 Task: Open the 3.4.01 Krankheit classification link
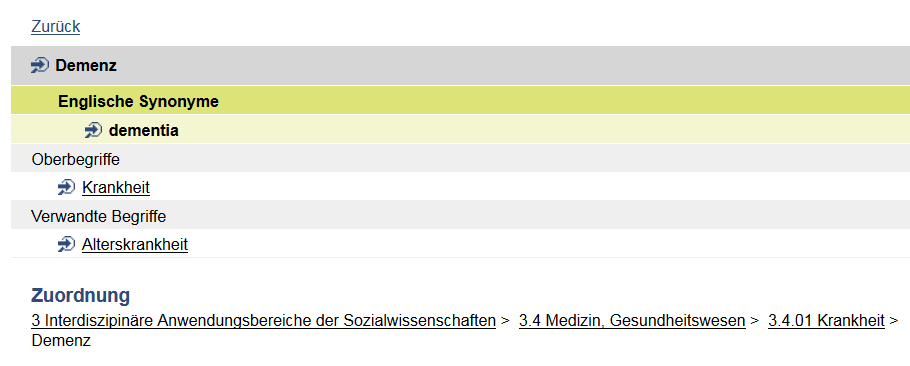826,320
